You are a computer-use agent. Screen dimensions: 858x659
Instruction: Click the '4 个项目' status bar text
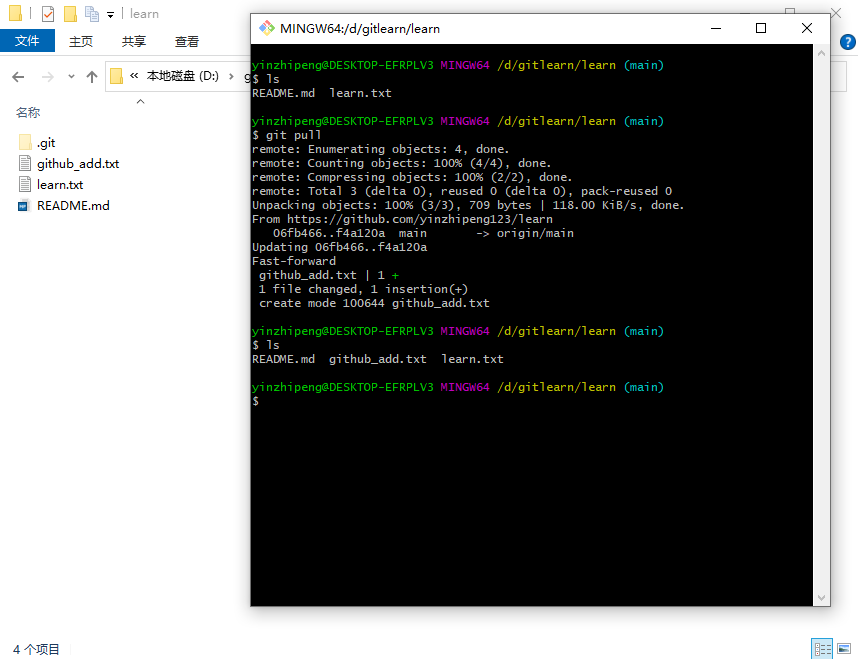(36, 650)
